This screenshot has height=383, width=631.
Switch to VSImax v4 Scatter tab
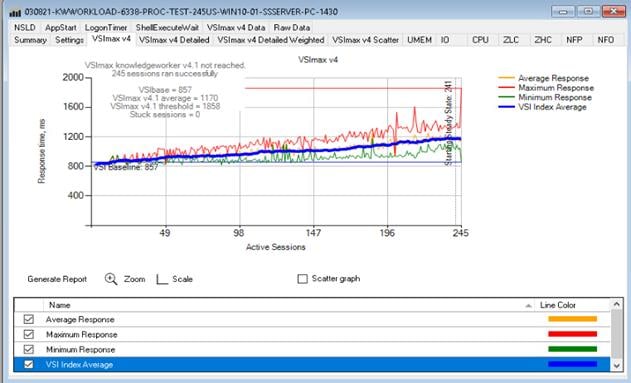point(365,40)
